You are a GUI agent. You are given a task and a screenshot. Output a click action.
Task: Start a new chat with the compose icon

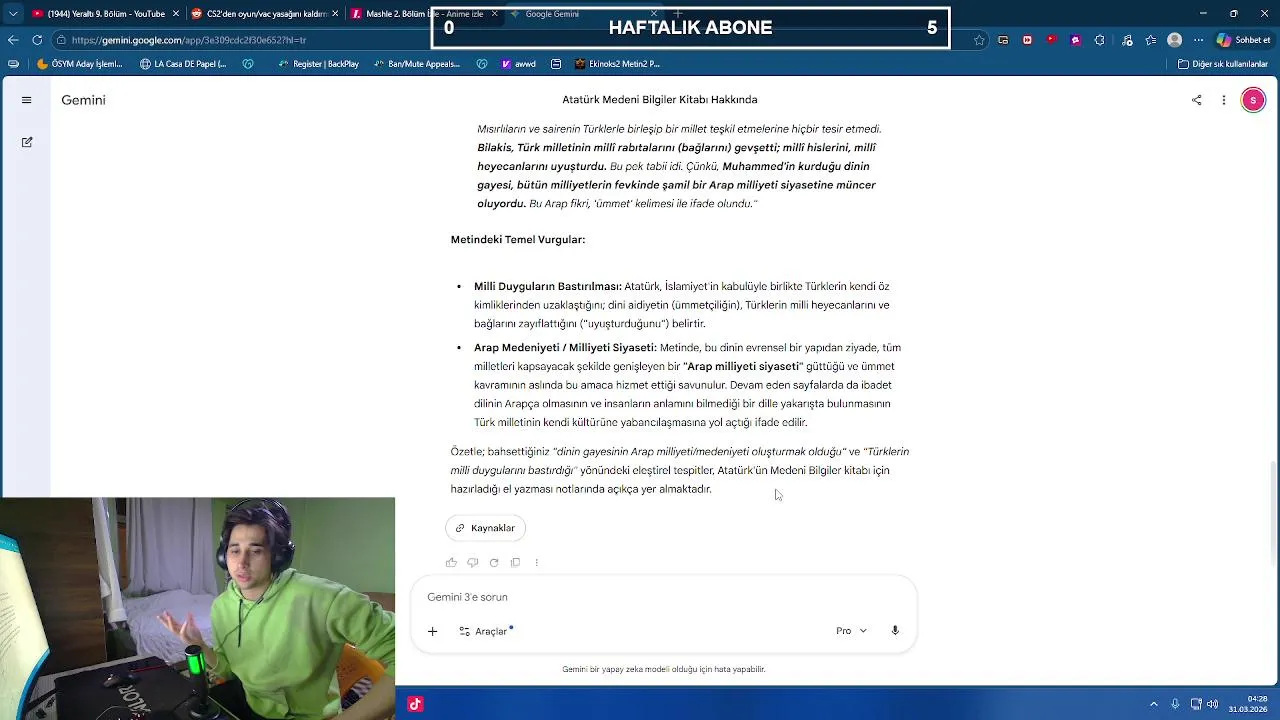pos(27,142)
